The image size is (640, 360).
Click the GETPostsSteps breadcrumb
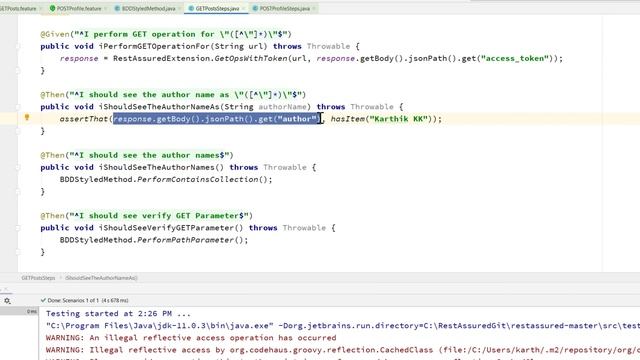[x=38, y=278]
